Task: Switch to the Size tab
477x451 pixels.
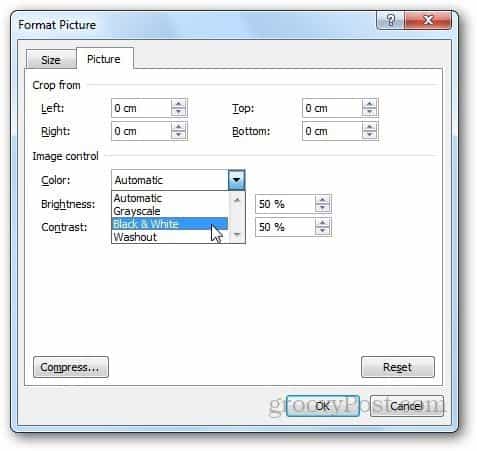Action: pyautogui.click(x=51, y=60)
